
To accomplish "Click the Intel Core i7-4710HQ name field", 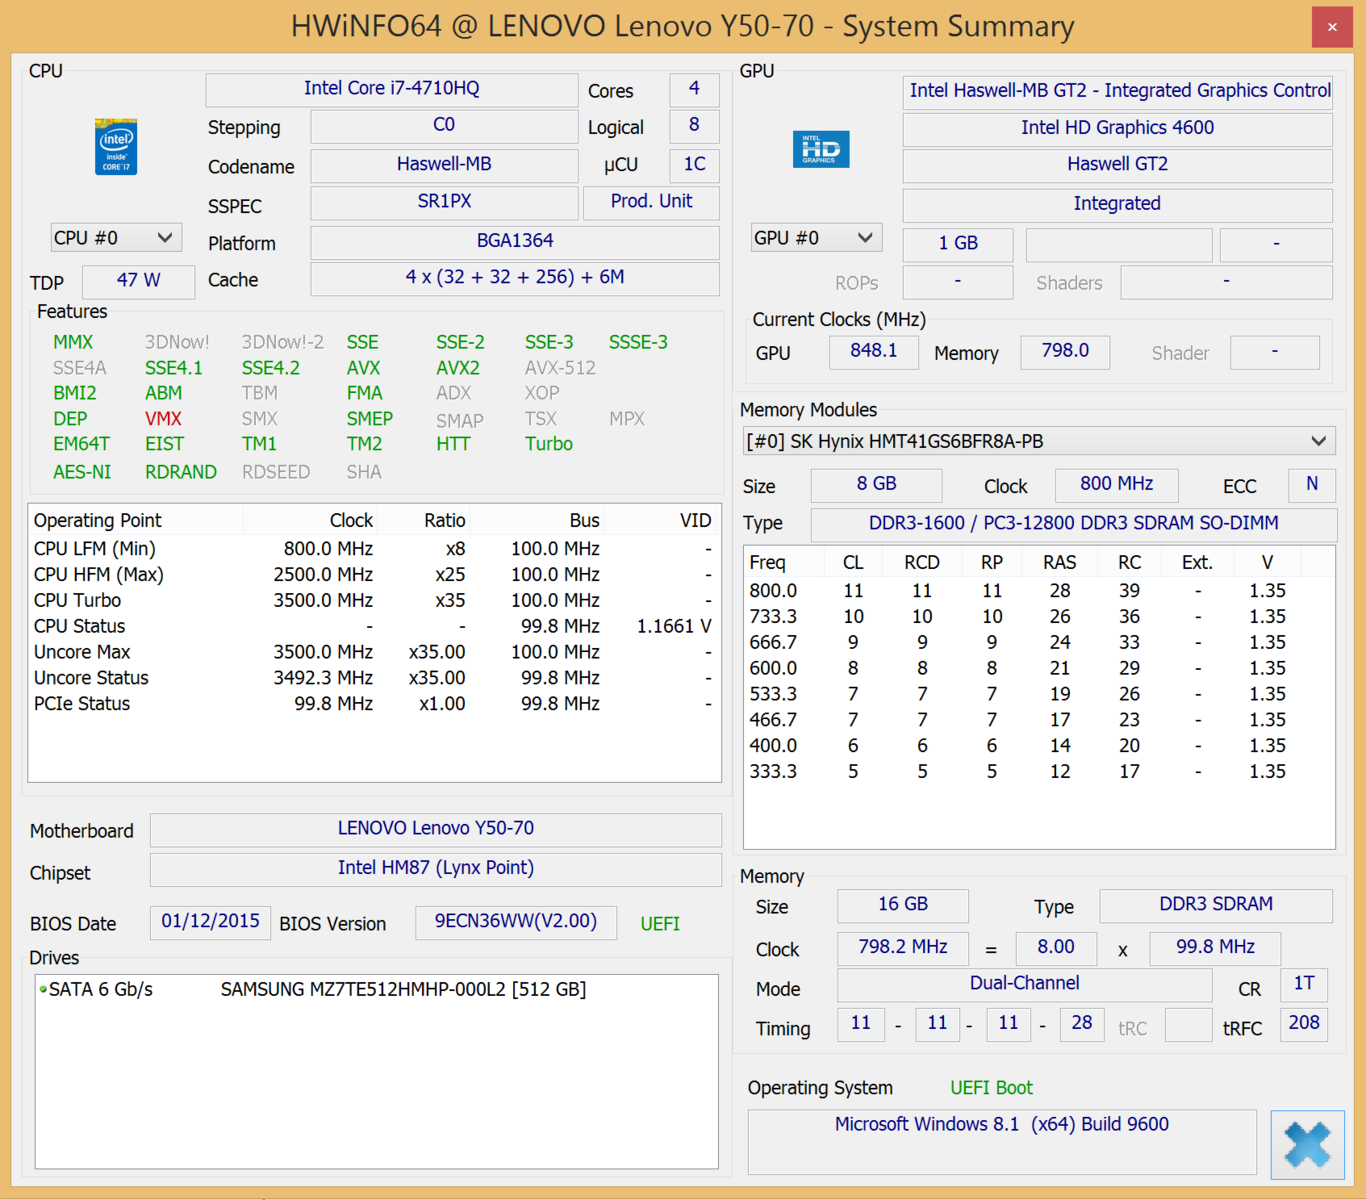I will click(392, 89).
